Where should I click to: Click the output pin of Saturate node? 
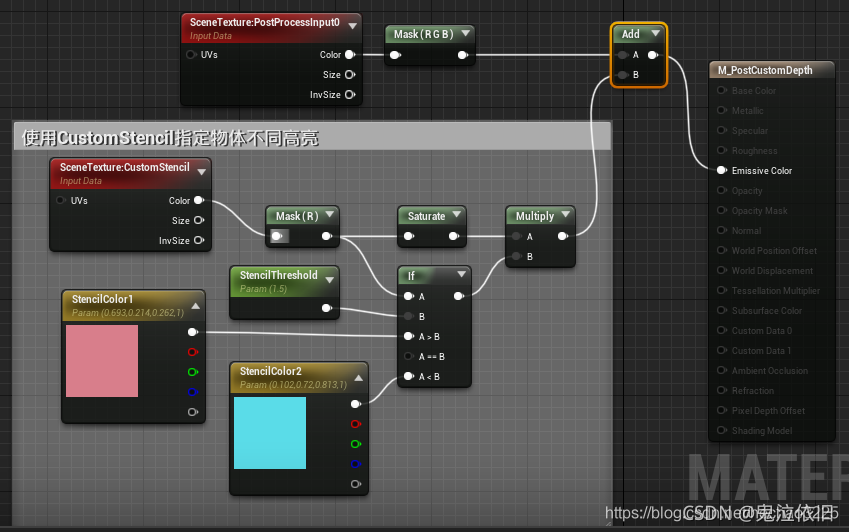pyautogui.click(x=454, y=236)
